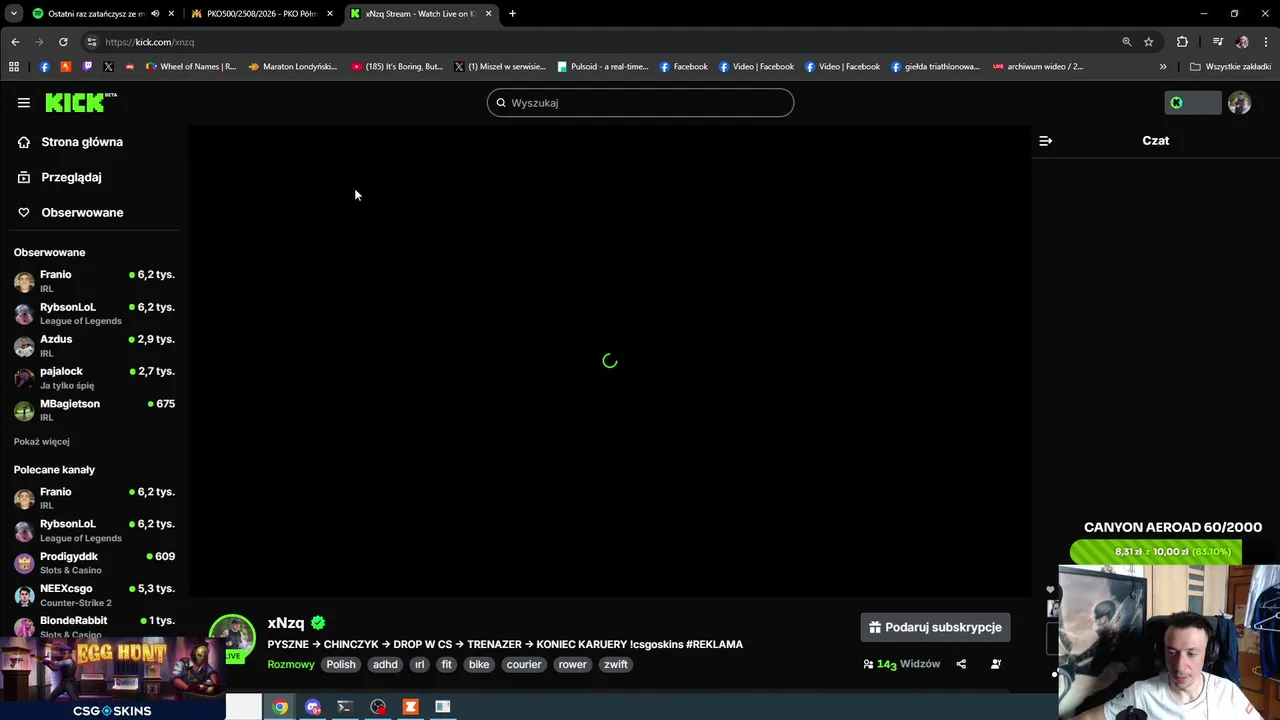This screenshot has width=1280, height=720.
Task: Open the Maraton Londyński bookmark
Action: [x=293, y=67]
